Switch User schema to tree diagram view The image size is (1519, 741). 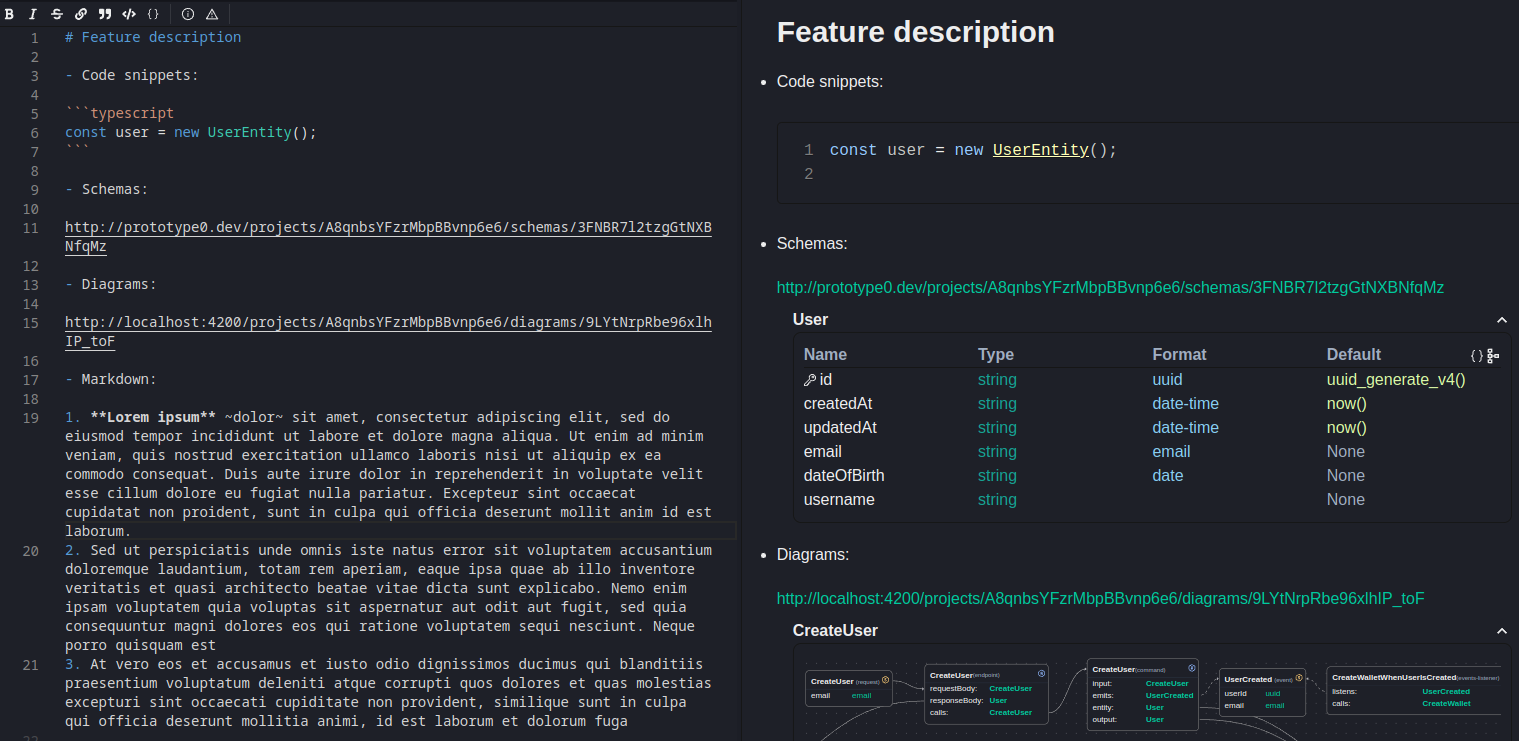pyautogui.click(x=1493, y=355)
